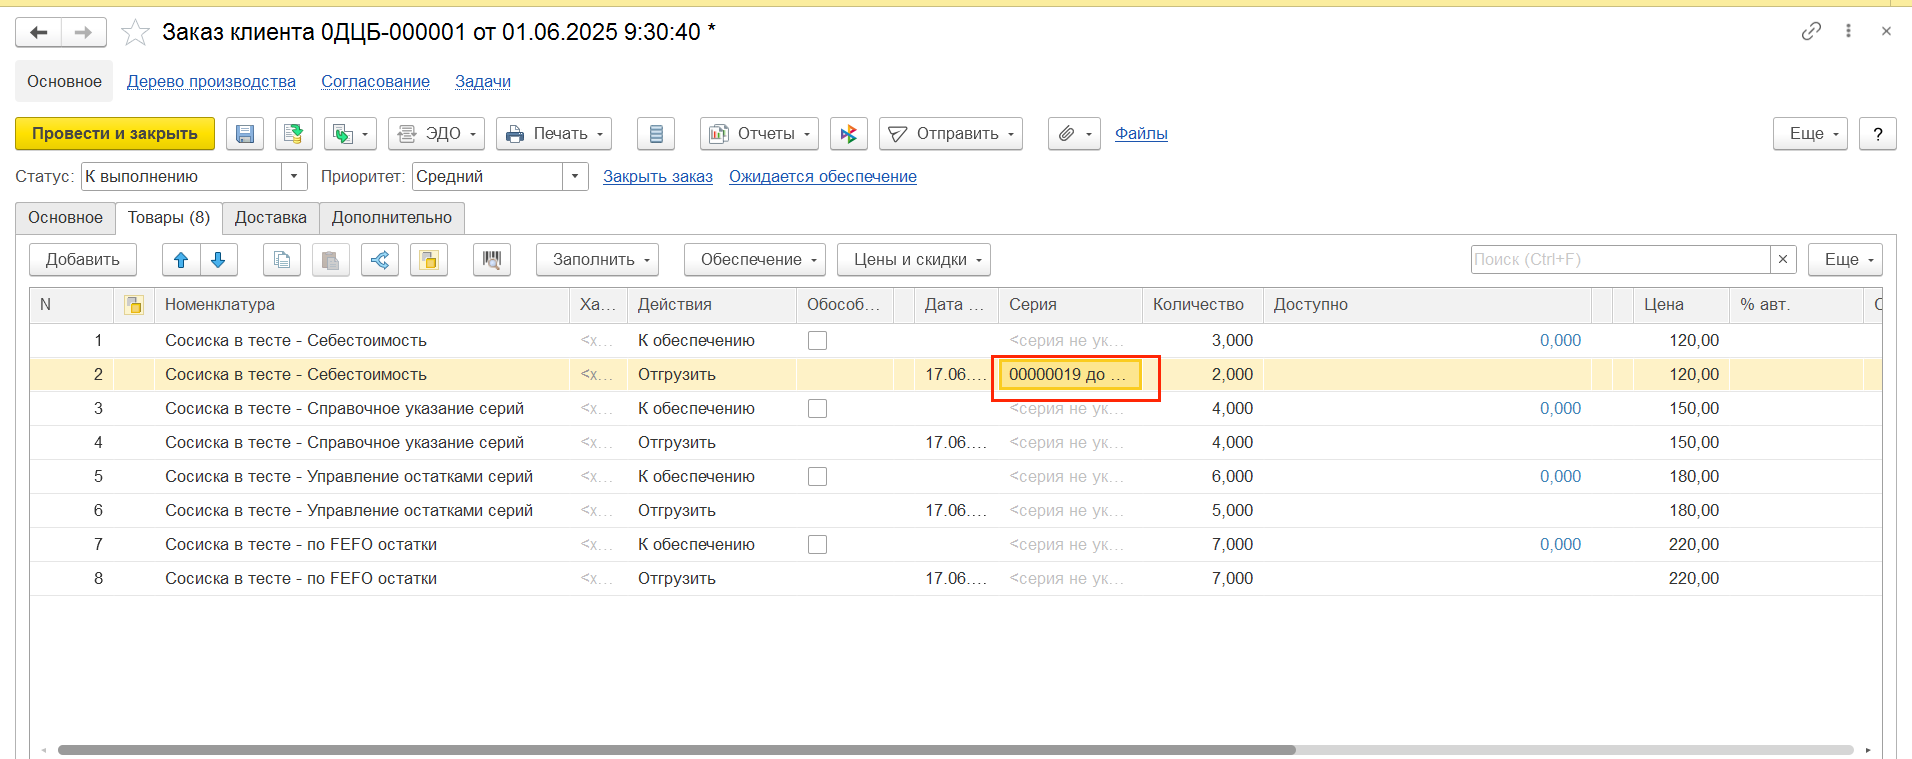
Task: Toggle the segregation checkbox in row 5
Action: [817, 477]
